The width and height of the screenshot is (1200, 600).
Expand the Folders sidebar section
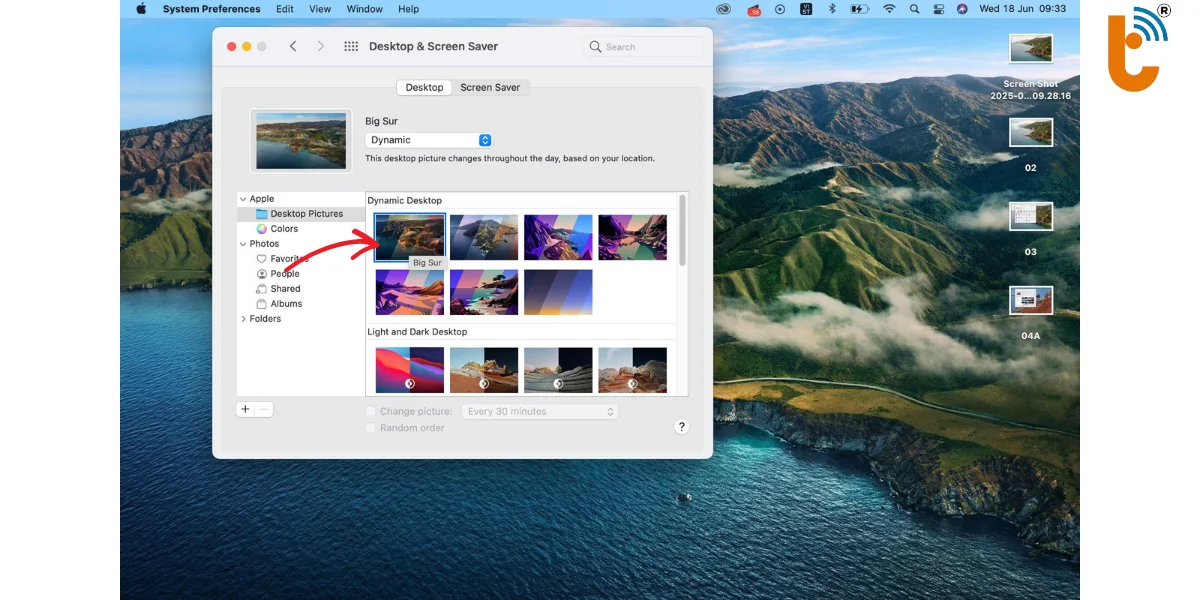click(x=243, y=319)
